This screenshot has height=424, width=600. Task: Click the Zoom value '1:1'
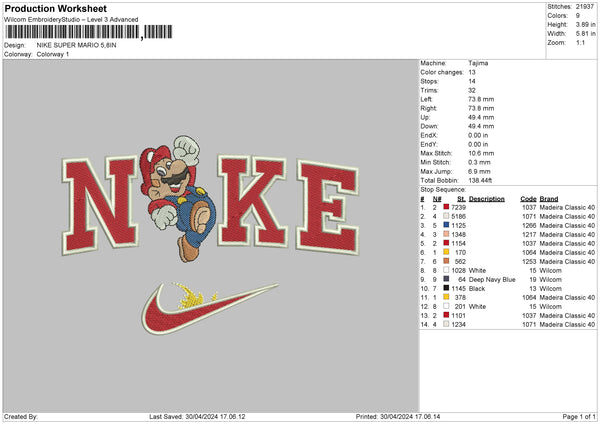pos(580,42)
